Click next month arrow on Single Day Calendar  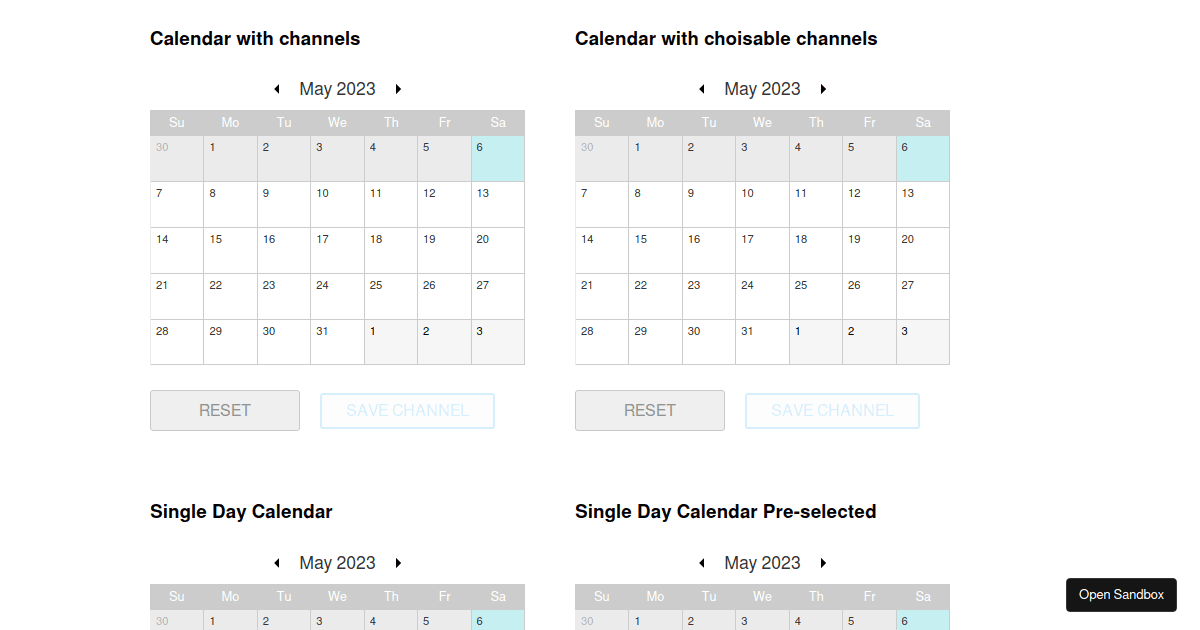pos(398,562)
